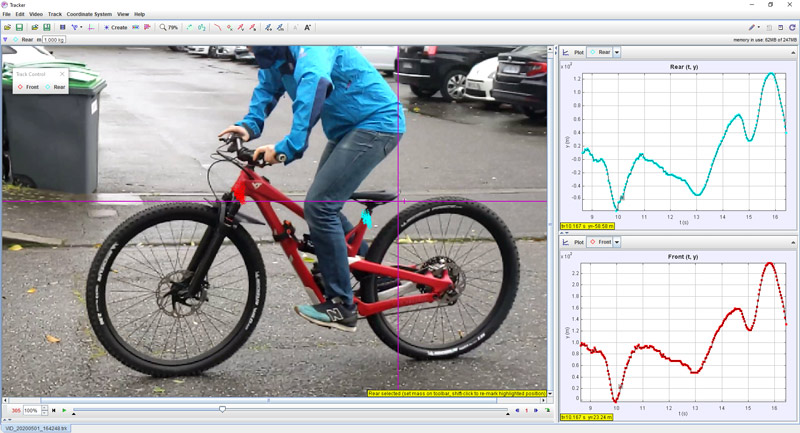
Task: Edit play rate field 100%
Action: click(31, 410)
